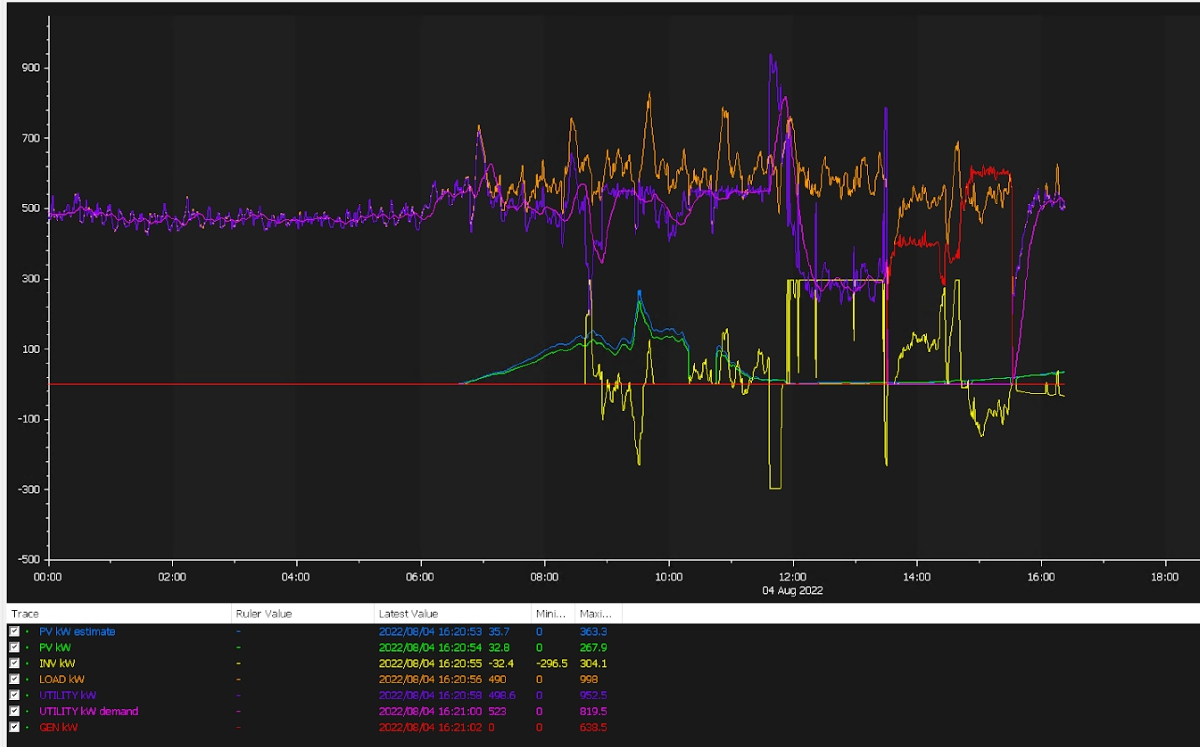Toggle visibility of the PV kW estimate trace
This screenshot has width=1200, height=747.
(x=14, y=631)
